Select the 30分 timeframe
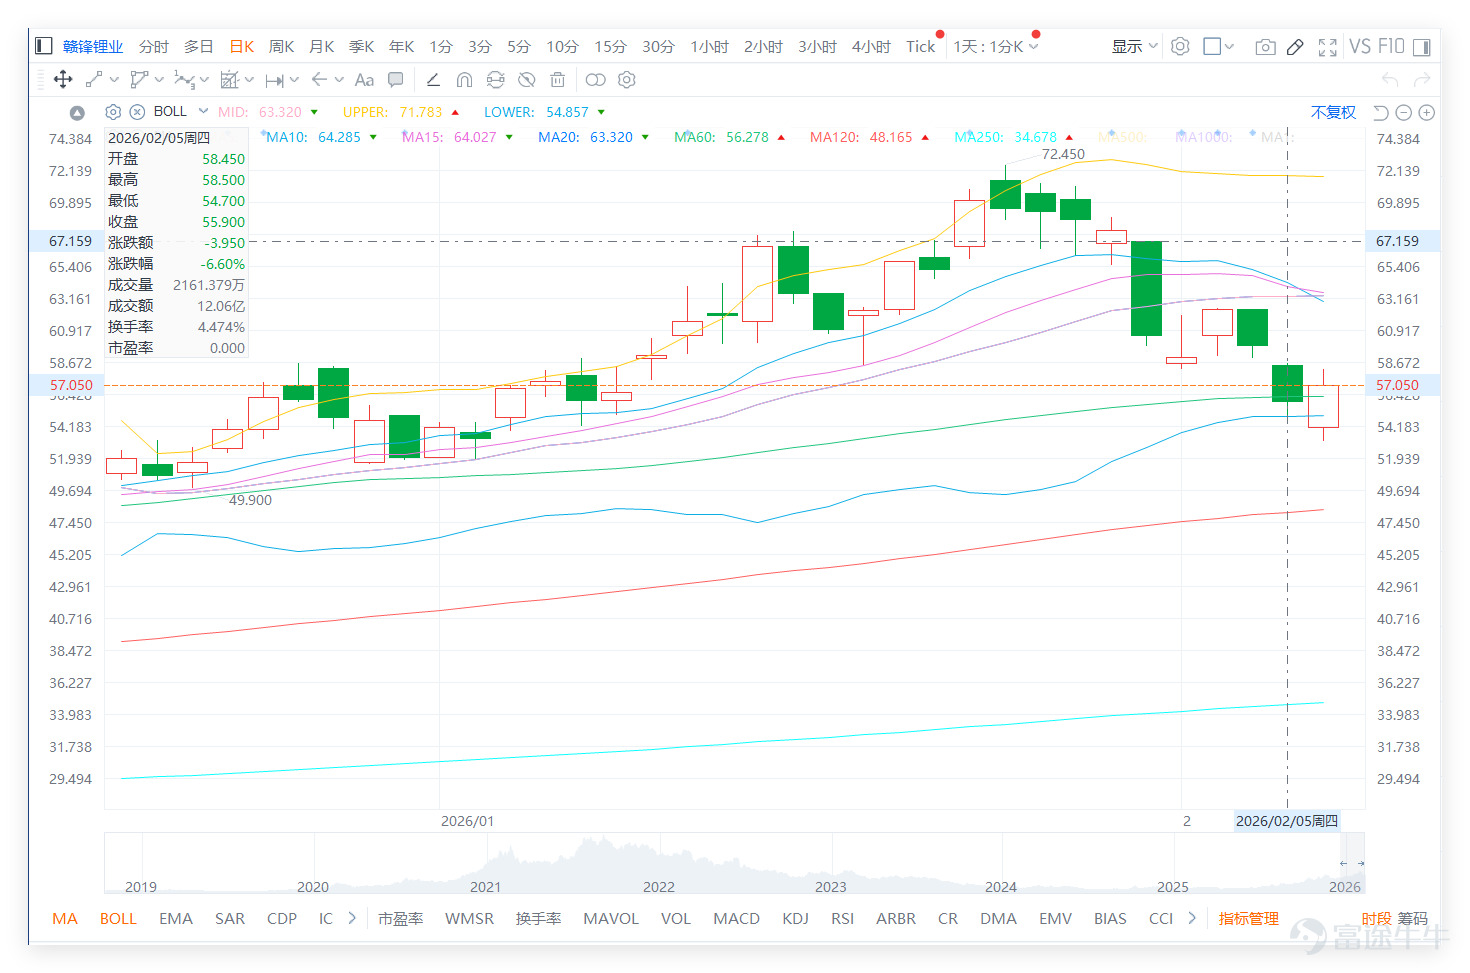 point(658,46)
